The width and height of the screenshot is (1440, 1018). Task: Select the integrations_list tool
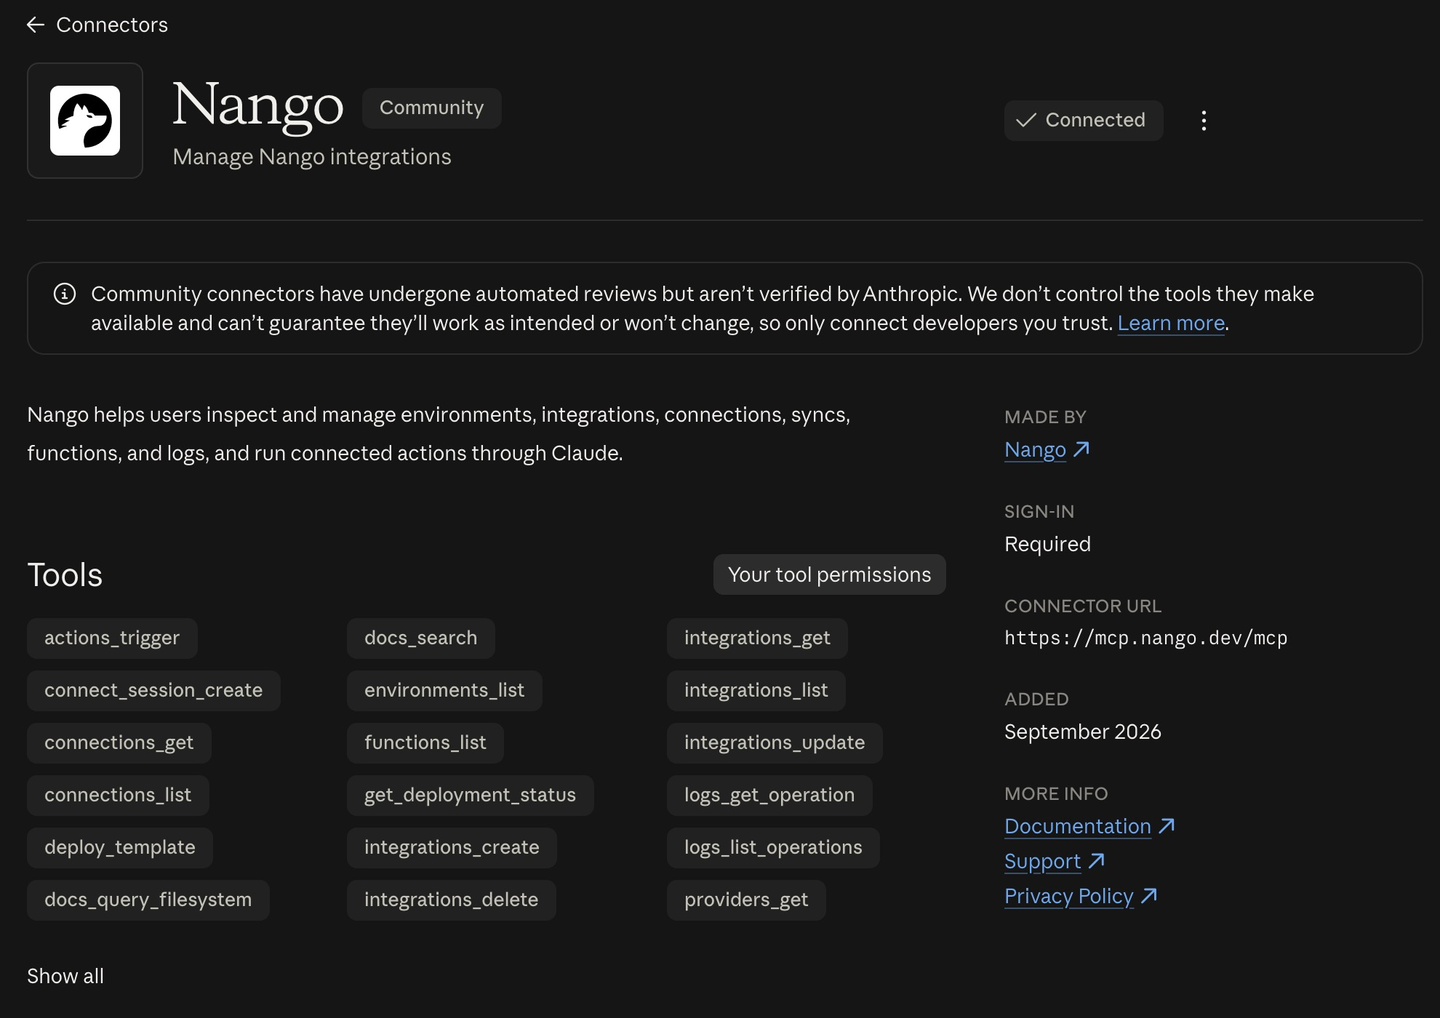click(x=756, y=691)
